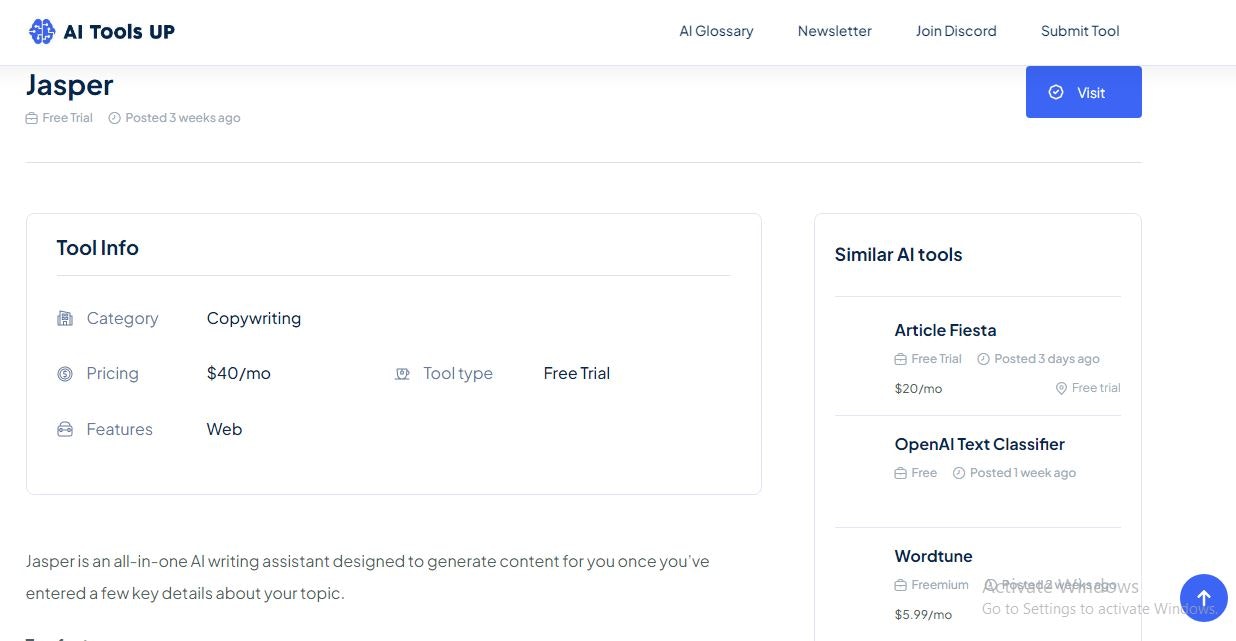Click the AI Tools UP brain logo

tap(42, 32)
